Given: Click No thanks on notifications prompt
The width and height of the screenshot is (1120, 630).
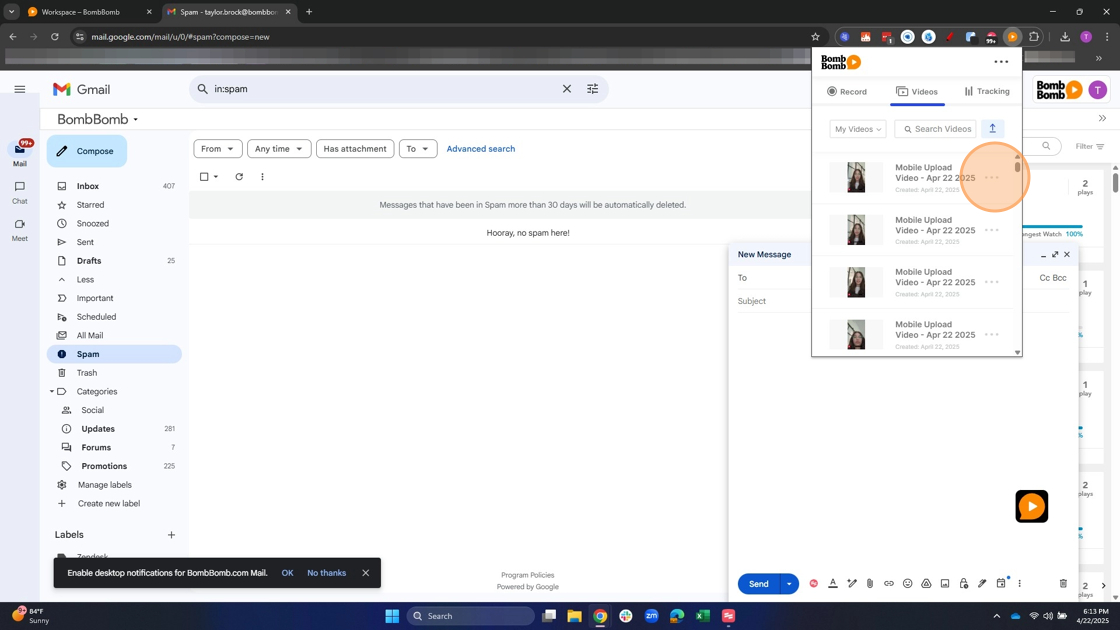Looking at the screenshot, I should pos(326,573).
